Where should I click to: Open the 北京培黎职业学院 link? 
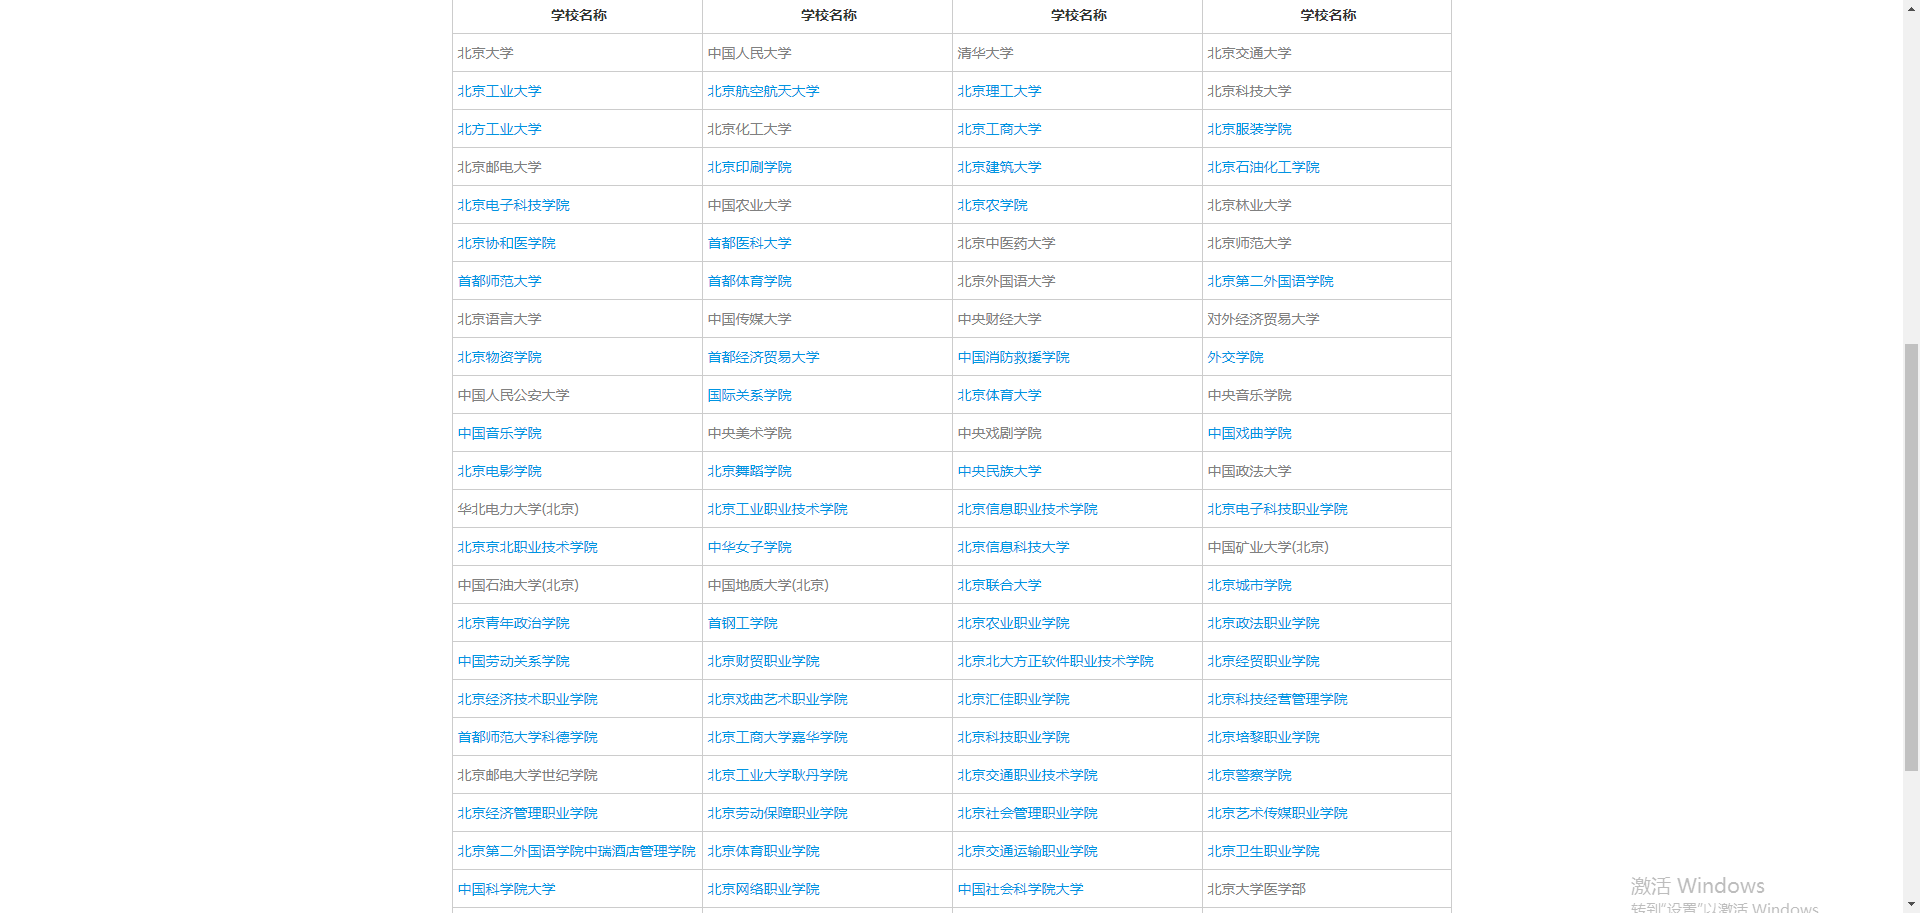pyautogui.click(x=1263, y=737)
